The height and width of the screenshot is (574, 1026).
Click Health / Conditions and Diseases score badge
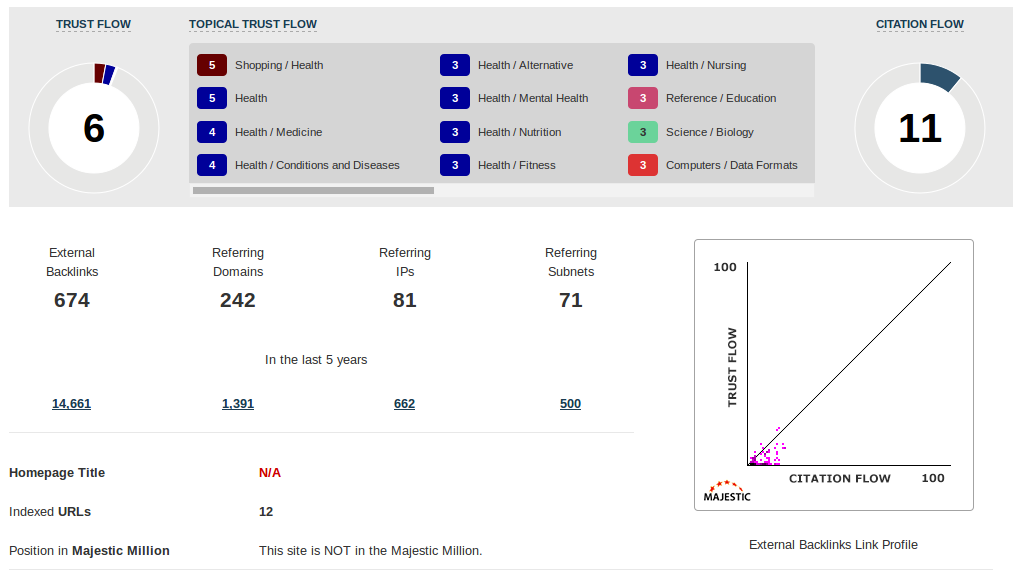pyautogui.click(x=212, y=165)
